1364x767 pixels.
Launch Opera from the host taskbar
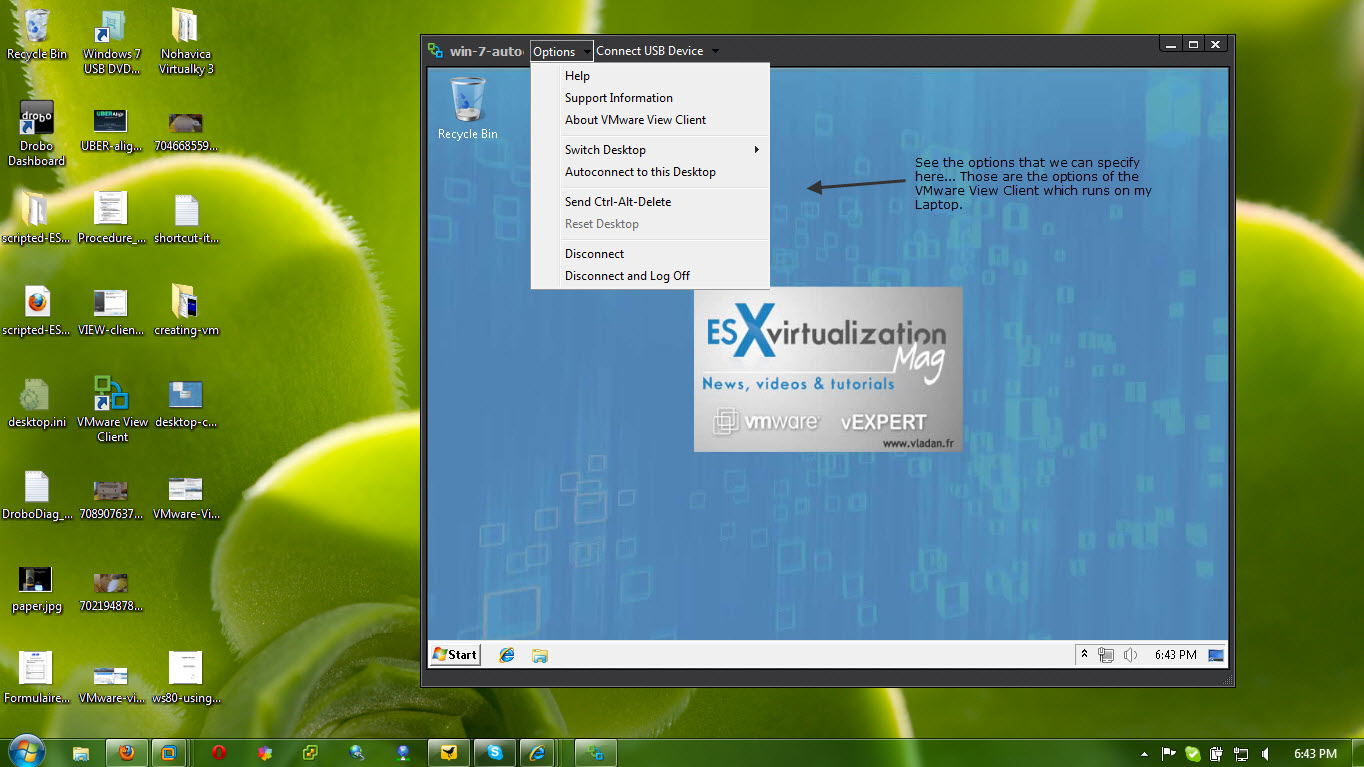click(x=218, y=753)
